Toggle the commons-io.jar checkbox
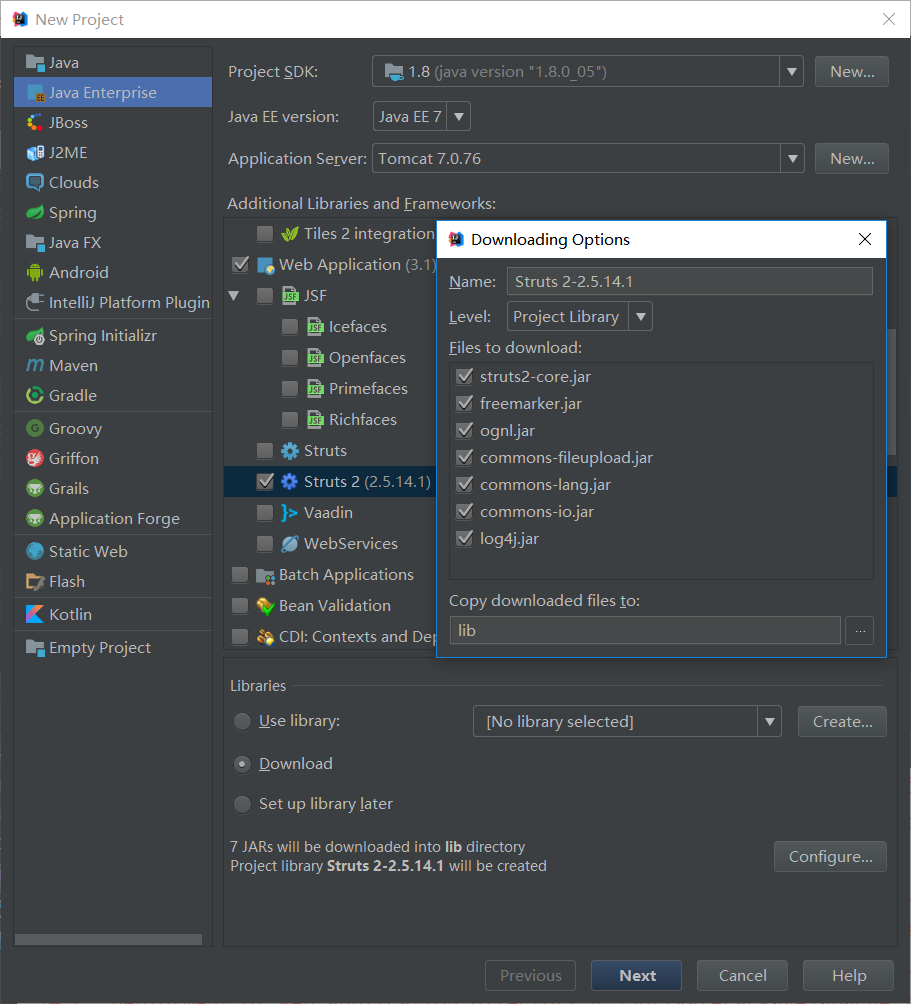 [x=465, y=512]
